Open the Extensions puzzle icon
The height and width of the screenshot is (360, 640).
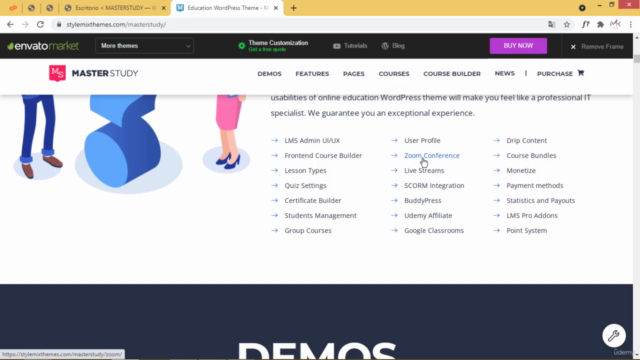pyautogui.click(x=600, y=24)
